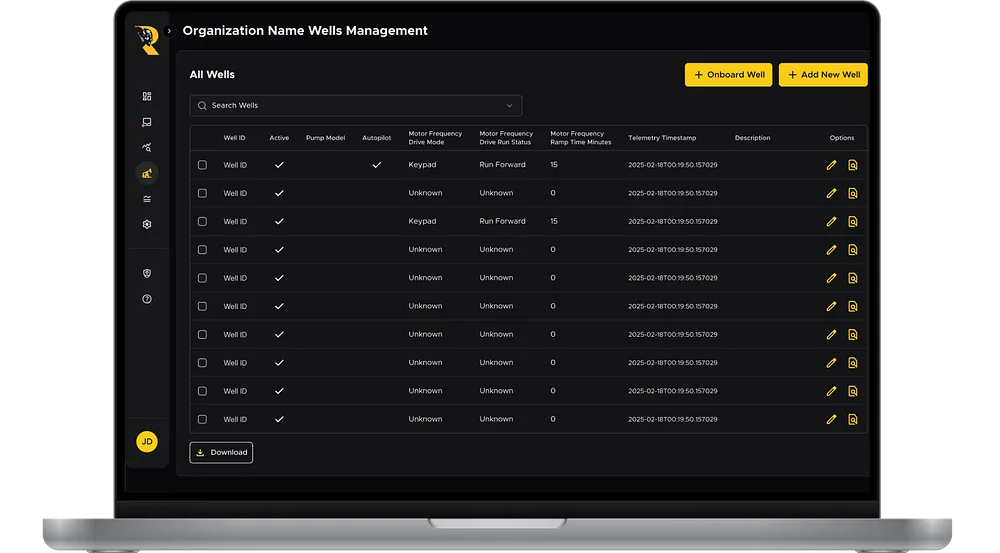
Task: View details of Keypad row lacking Autopilot
Action: click(853, 222)
